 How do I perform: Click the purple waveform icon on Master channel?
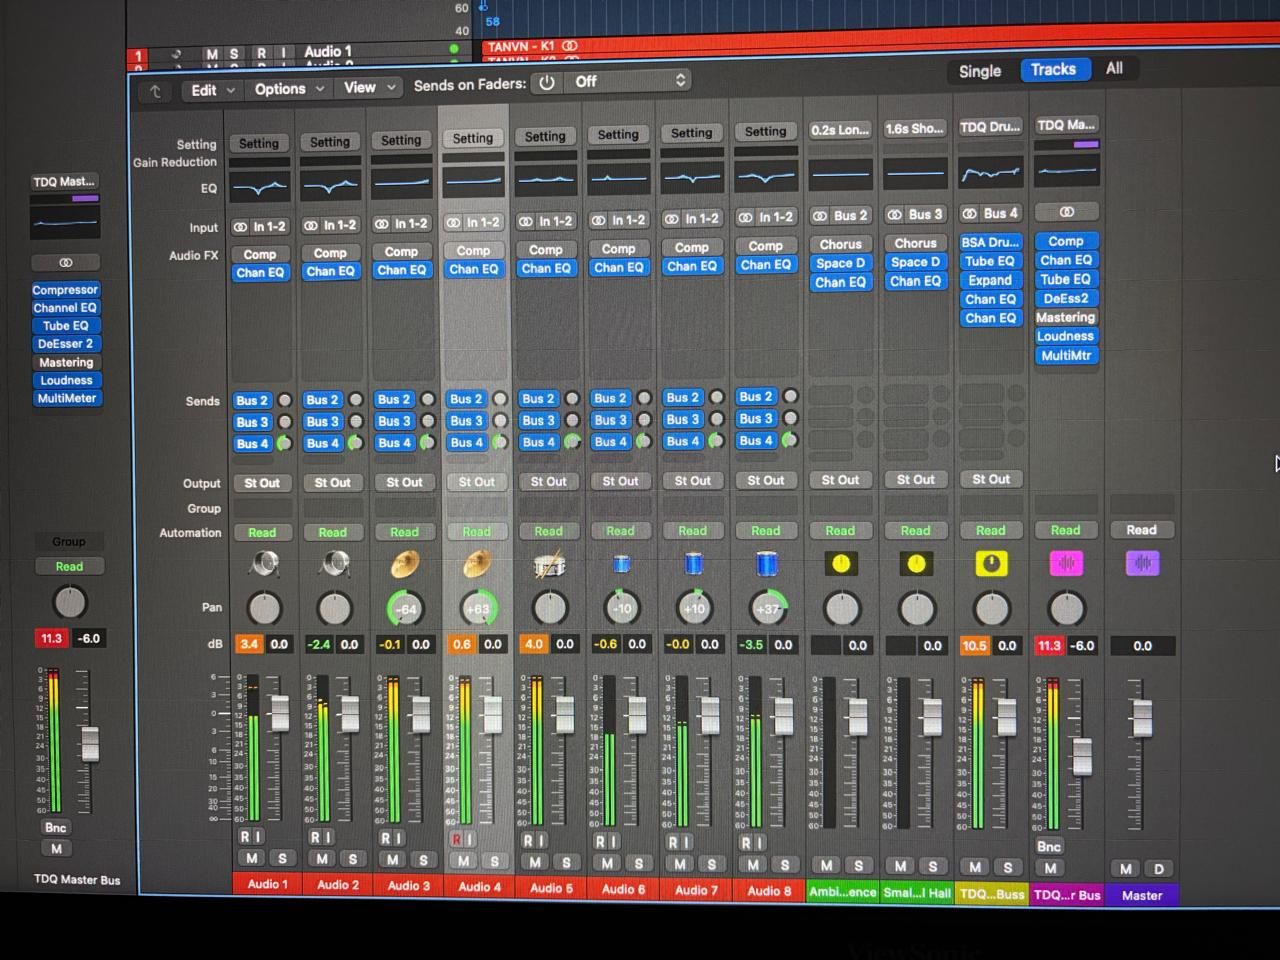click(1142, 564)
